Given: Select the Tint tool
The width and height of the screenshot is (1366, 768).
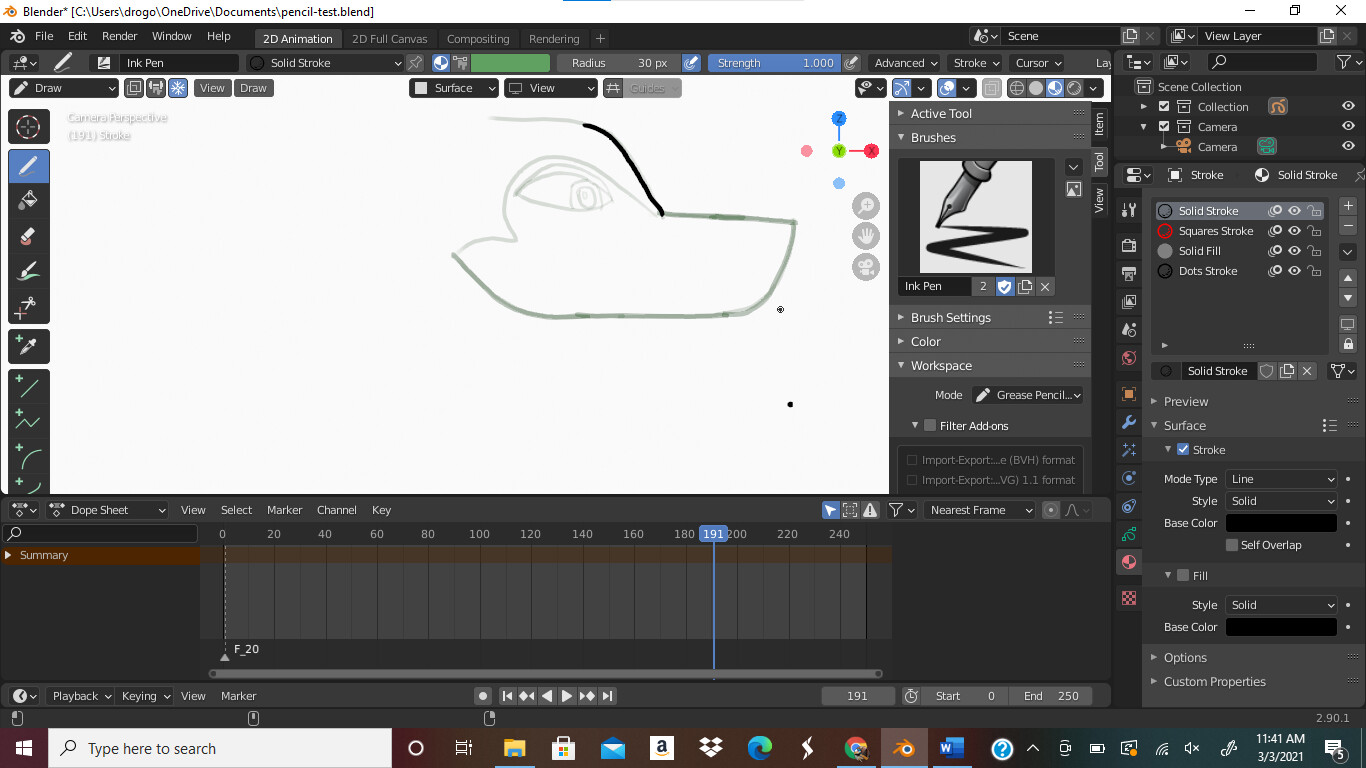Looking at the screenshot, I should pos(29,271).
